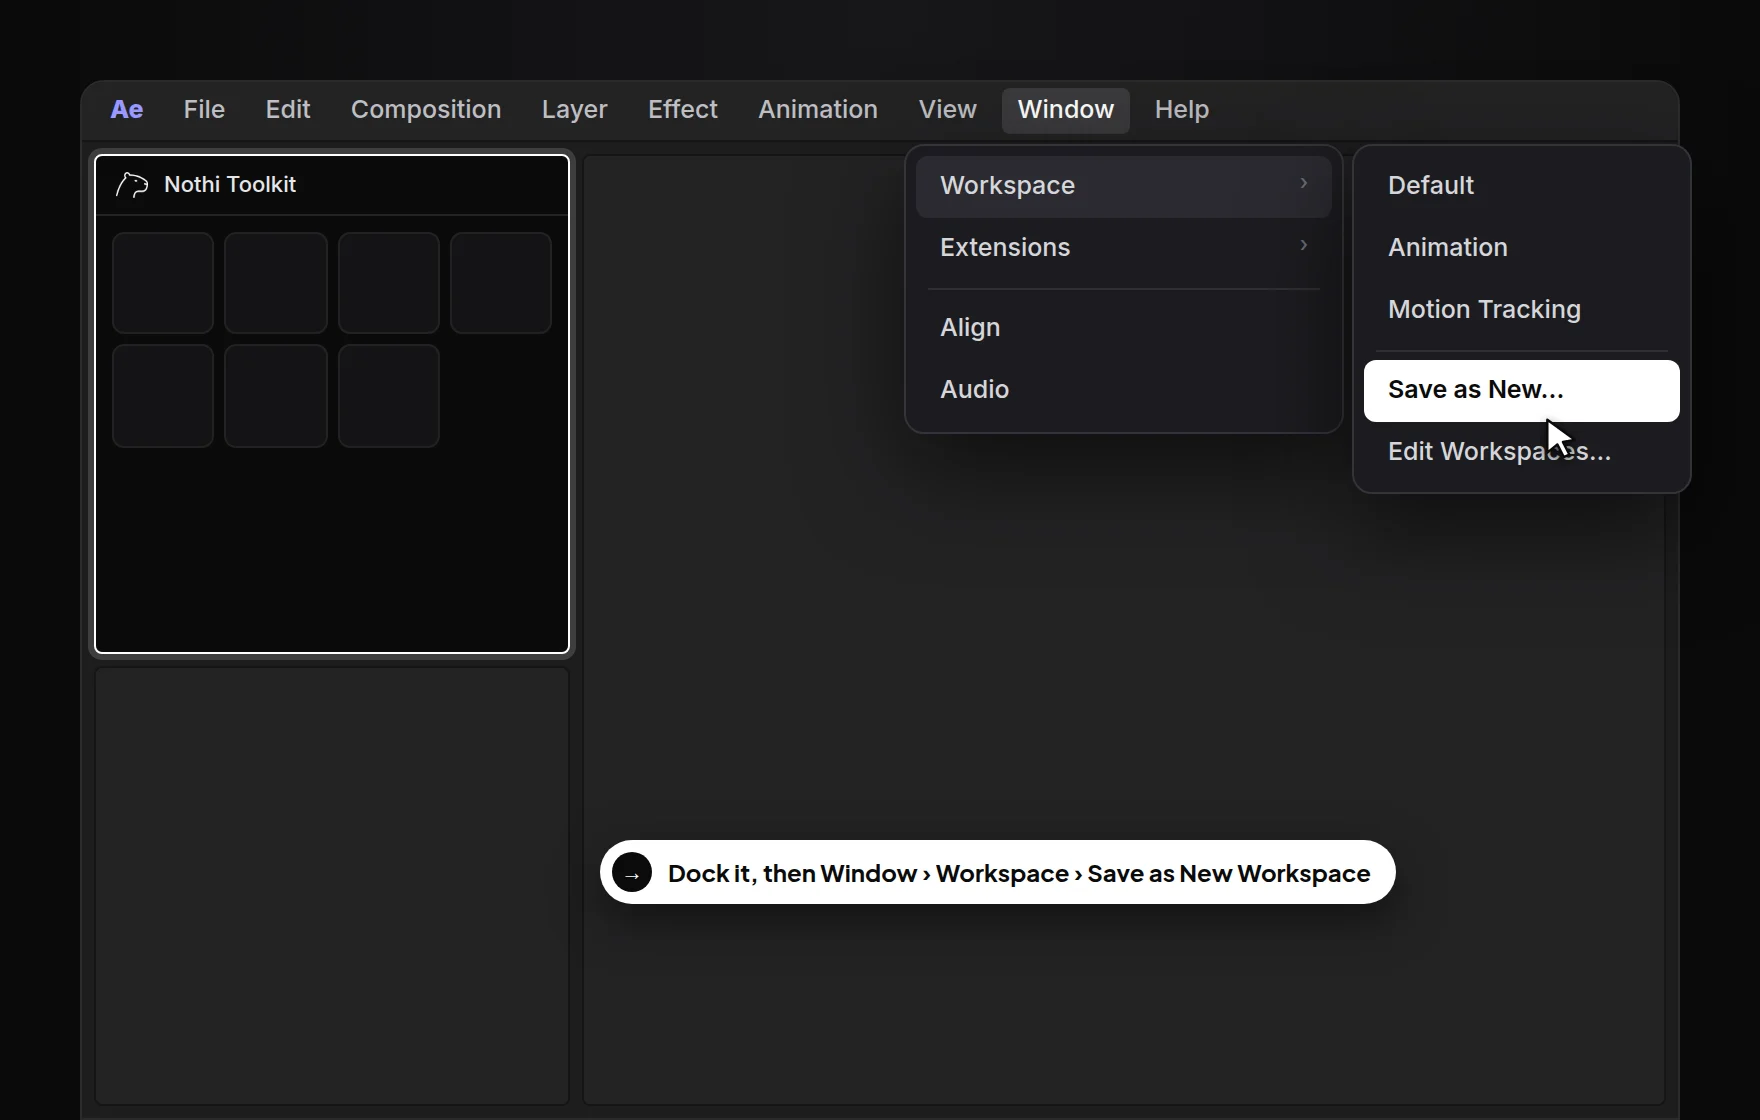Open the Layer menu

(575, 109)
